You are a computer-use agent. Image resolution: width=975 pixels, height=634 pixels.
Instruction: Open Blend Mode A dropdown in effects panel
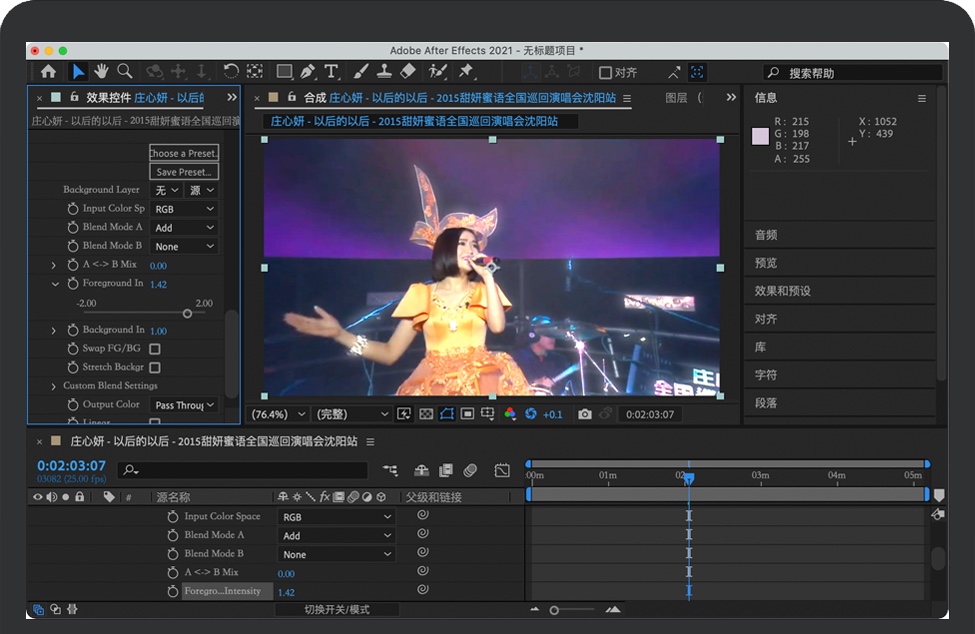[x=184, y=228]
